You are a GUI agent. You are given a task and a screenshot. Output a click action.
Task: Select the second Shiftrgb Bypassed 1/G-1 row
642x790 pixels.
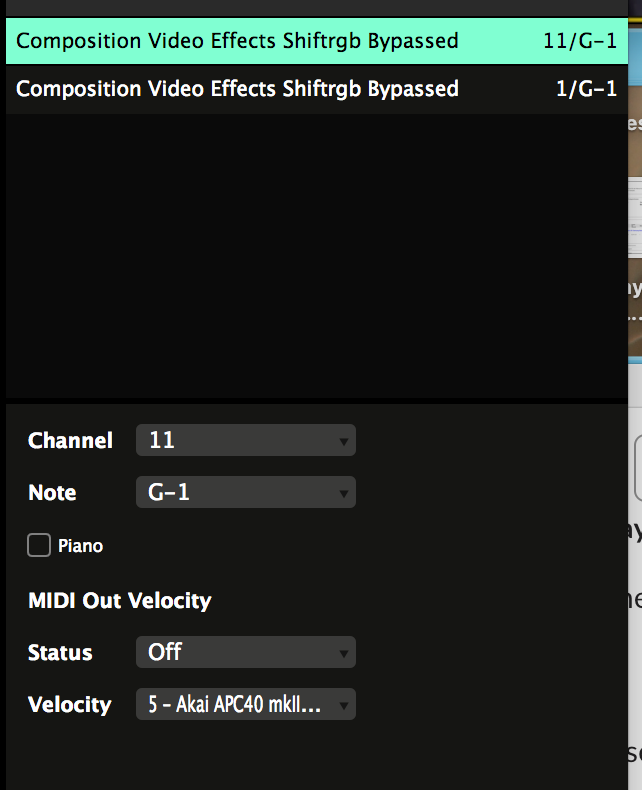[237, 89]
